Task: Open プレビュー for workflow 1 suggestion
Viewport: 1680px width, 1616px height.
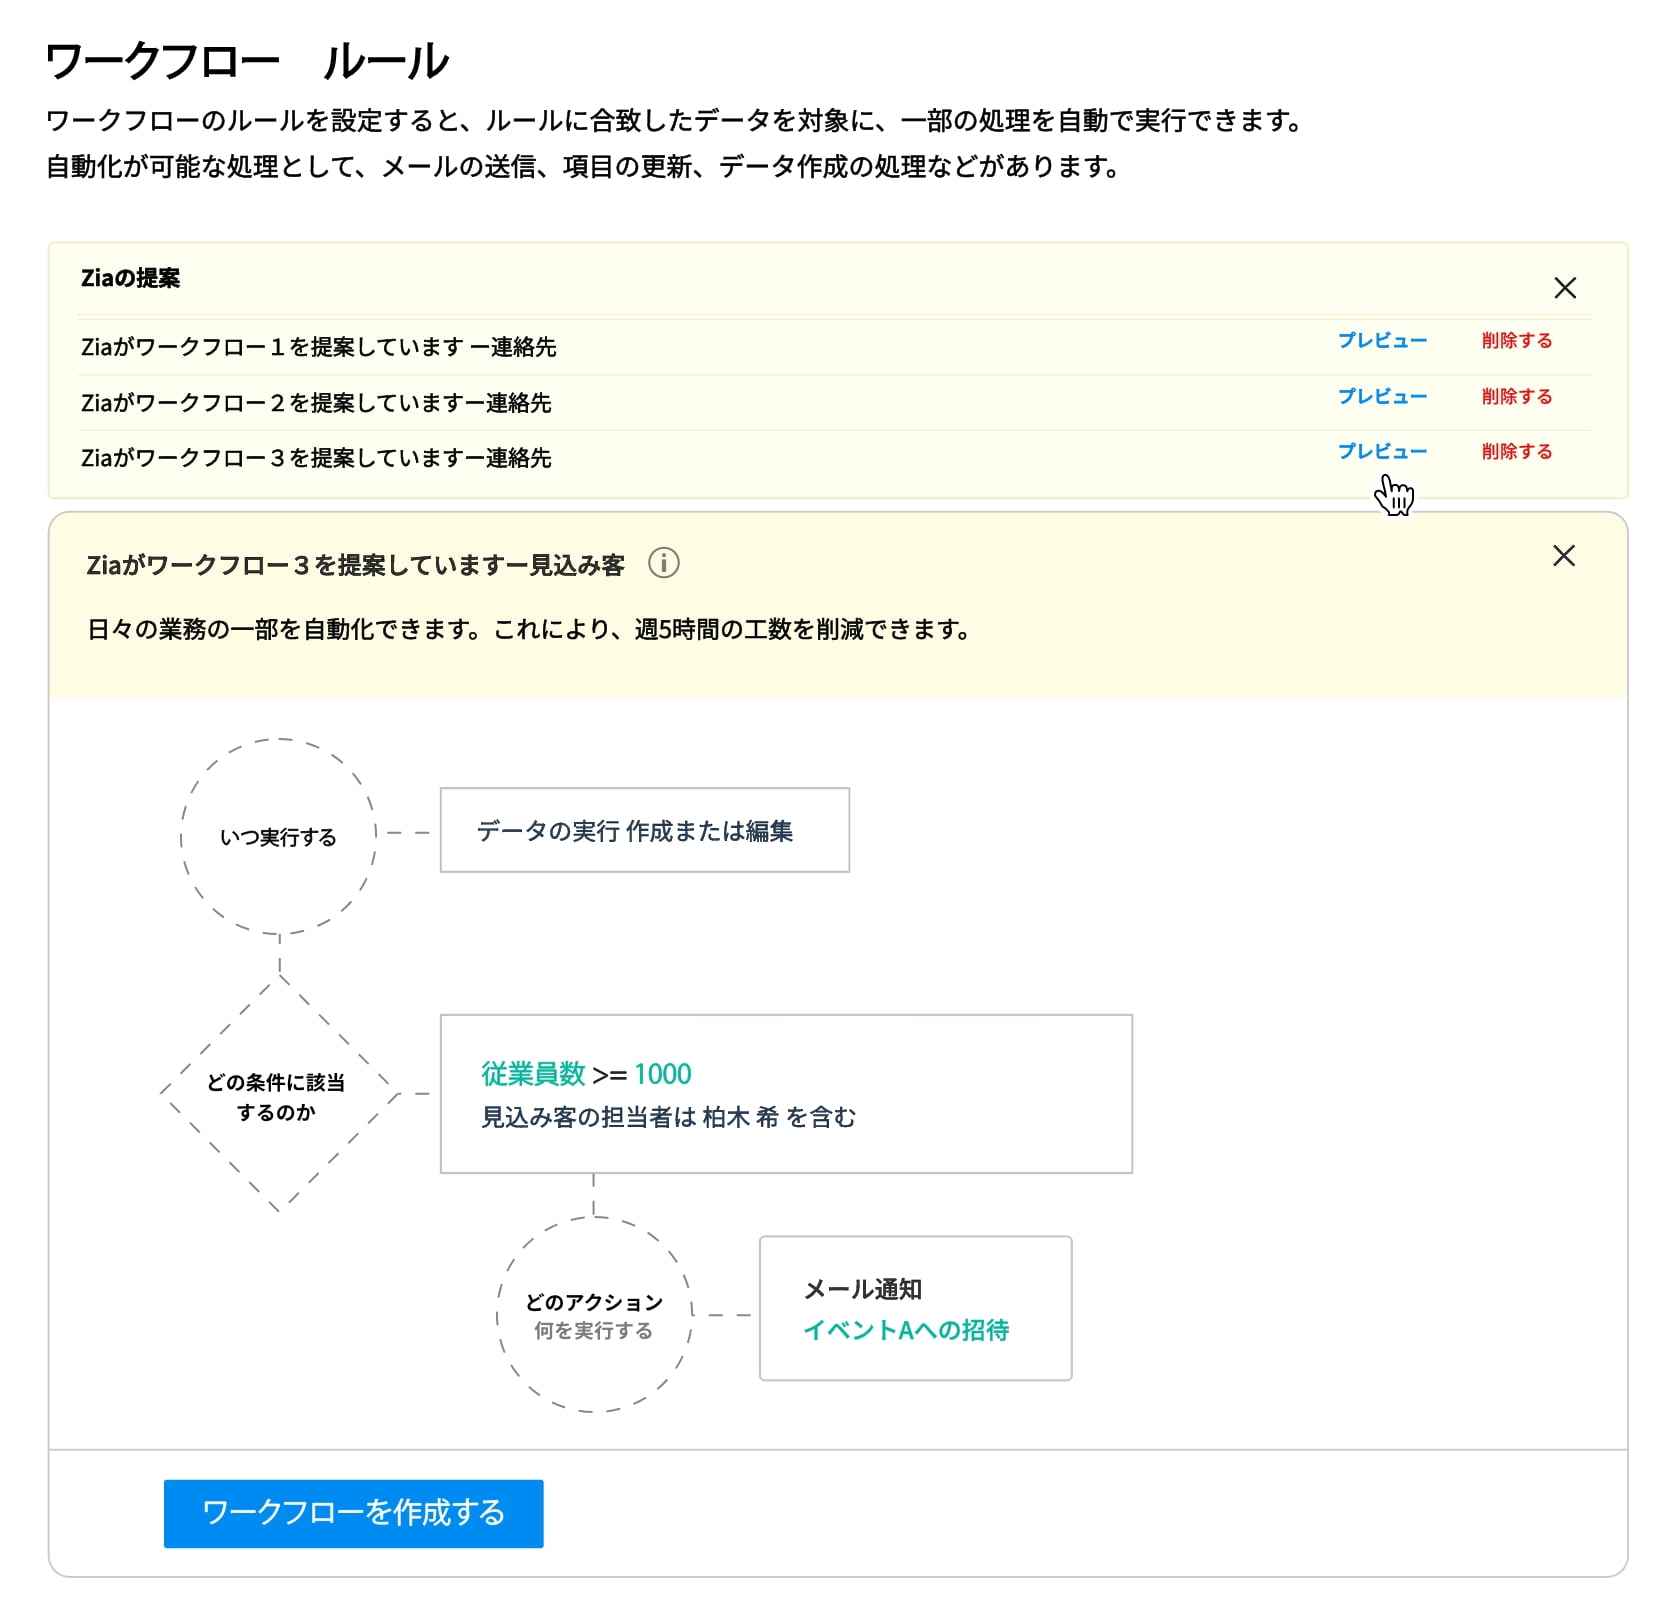Action: tap(1382, 341)
